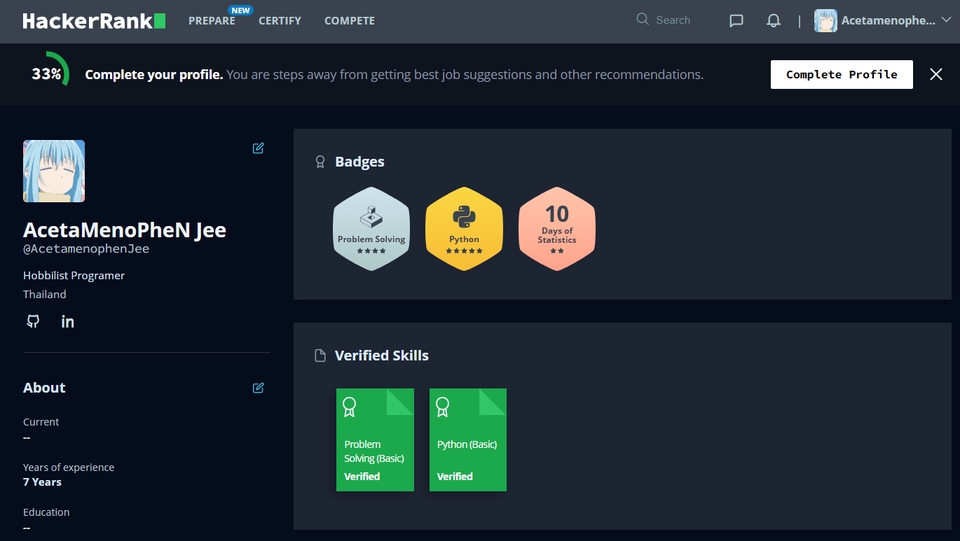The image size is (960, 541).
Task: Click the 7 Years experience value
Action: pyautogui.click(x=42, y=482)
